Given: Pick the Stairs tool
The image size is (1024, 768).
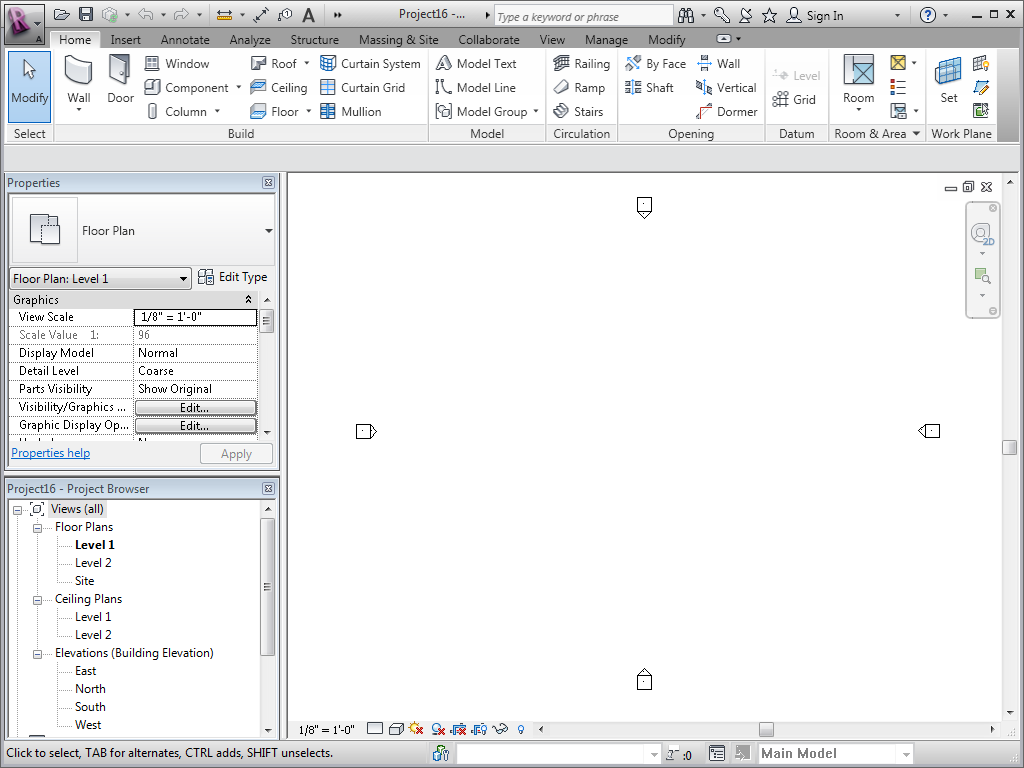Looking at the screenshot, I should (578, 112).
